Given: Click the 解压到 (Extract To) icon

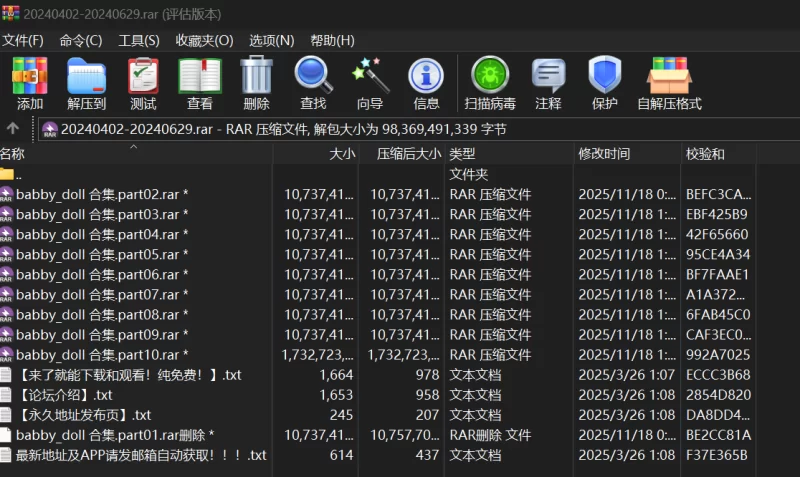Looking at the screenshot, I should click(86, 82).
